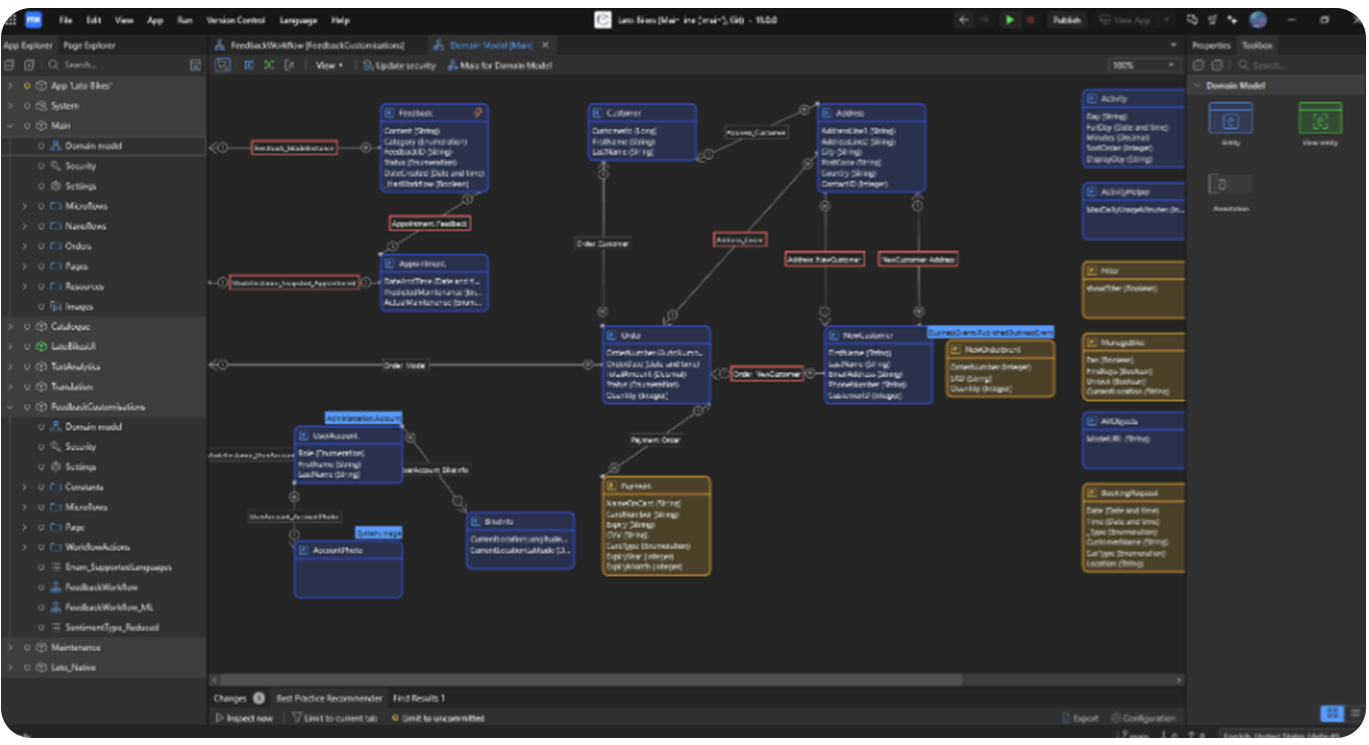Open the View dropdown in editor toolbar

pos(330,63)
